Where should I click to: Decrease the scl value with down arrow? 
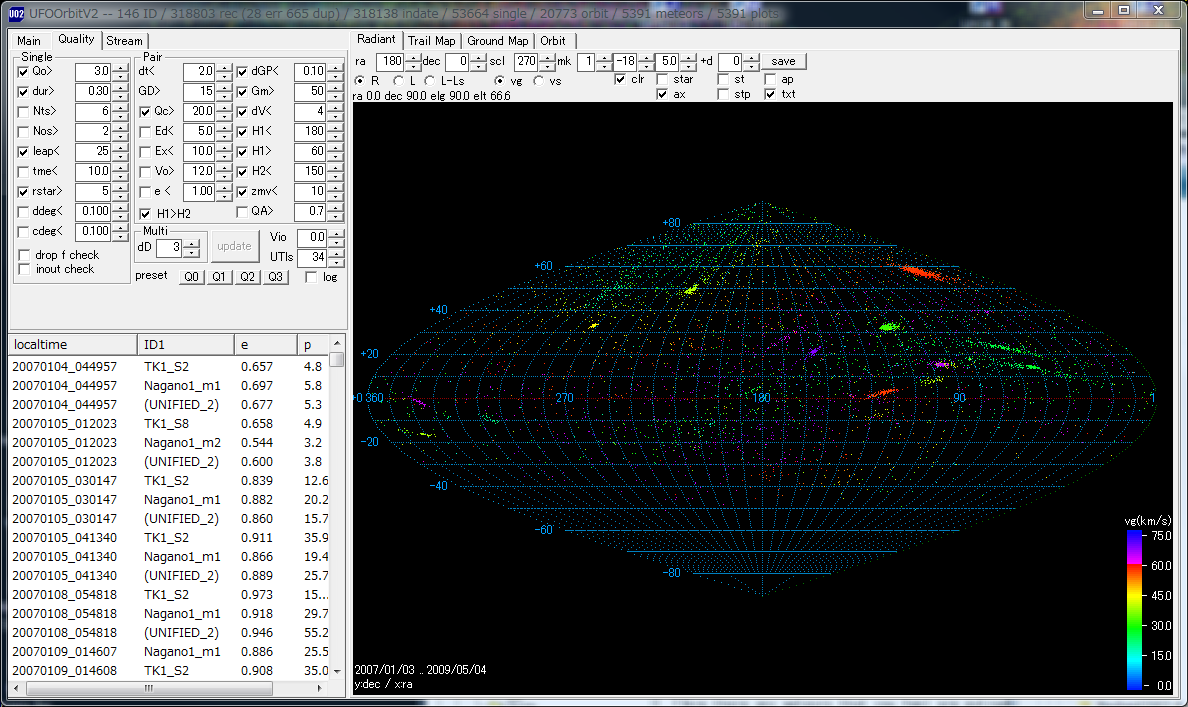pyautogui.click(x=547, y=66)
